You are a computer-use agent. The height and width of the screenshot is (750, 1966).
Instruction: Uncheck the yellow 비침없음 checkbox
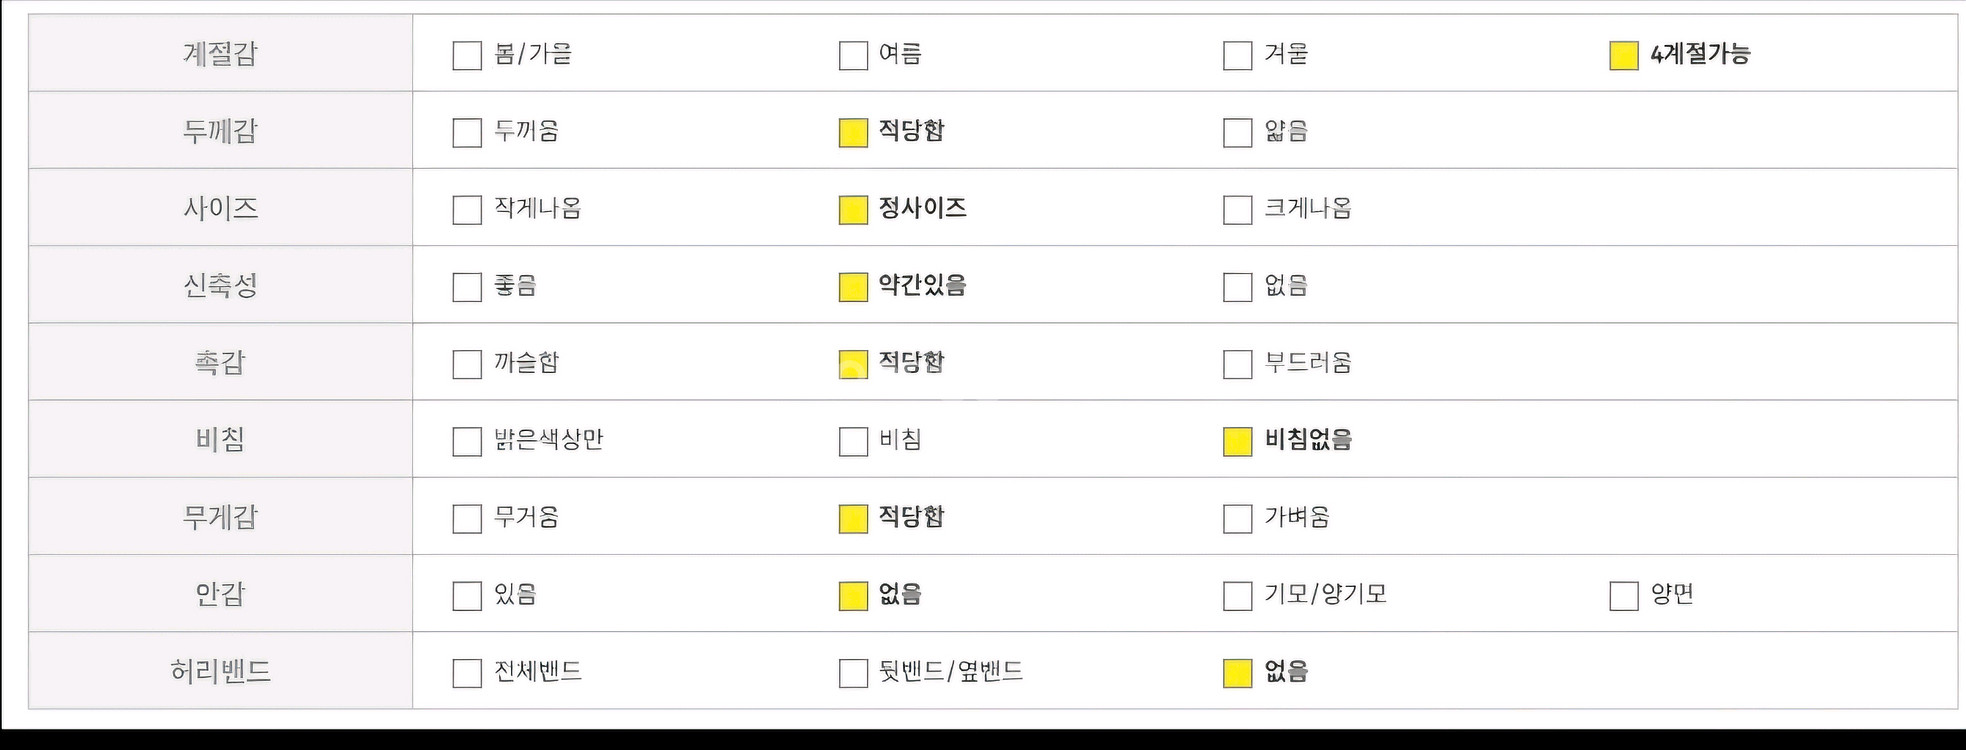click(x=1237, y=441)
